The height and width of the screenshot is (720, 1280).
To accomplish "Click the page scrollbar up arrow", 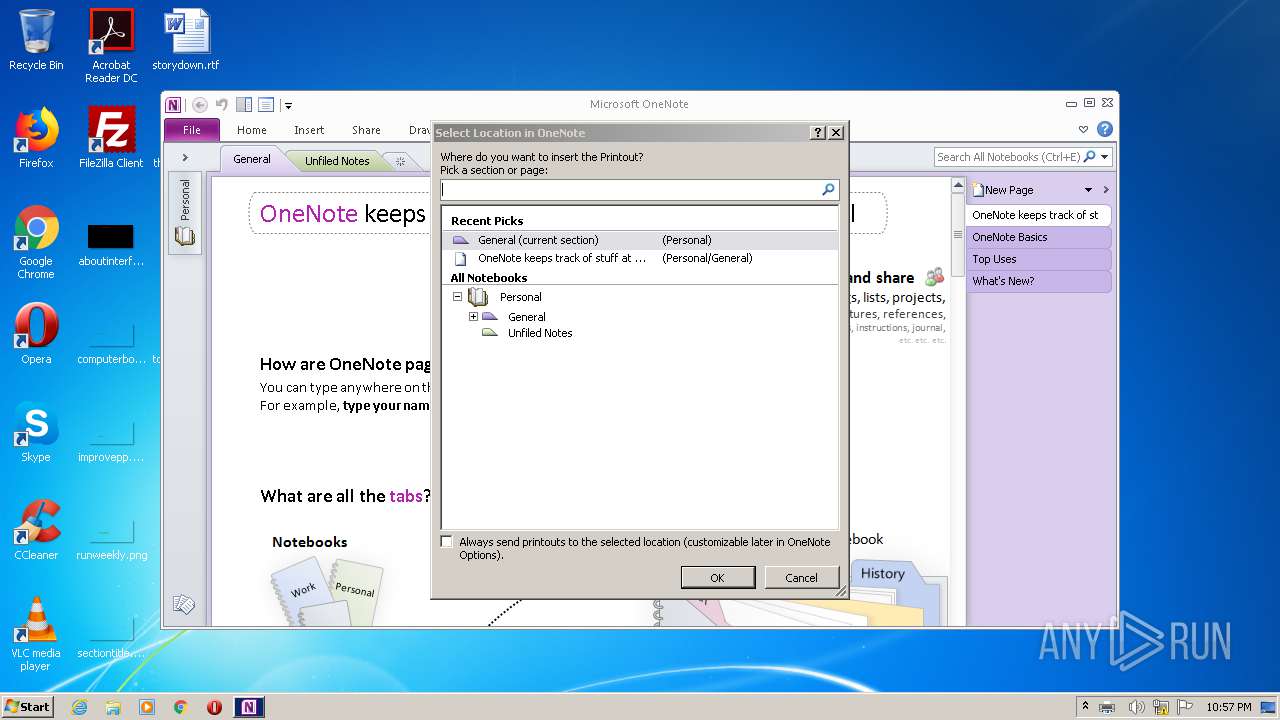I will (x=957, y=186).
